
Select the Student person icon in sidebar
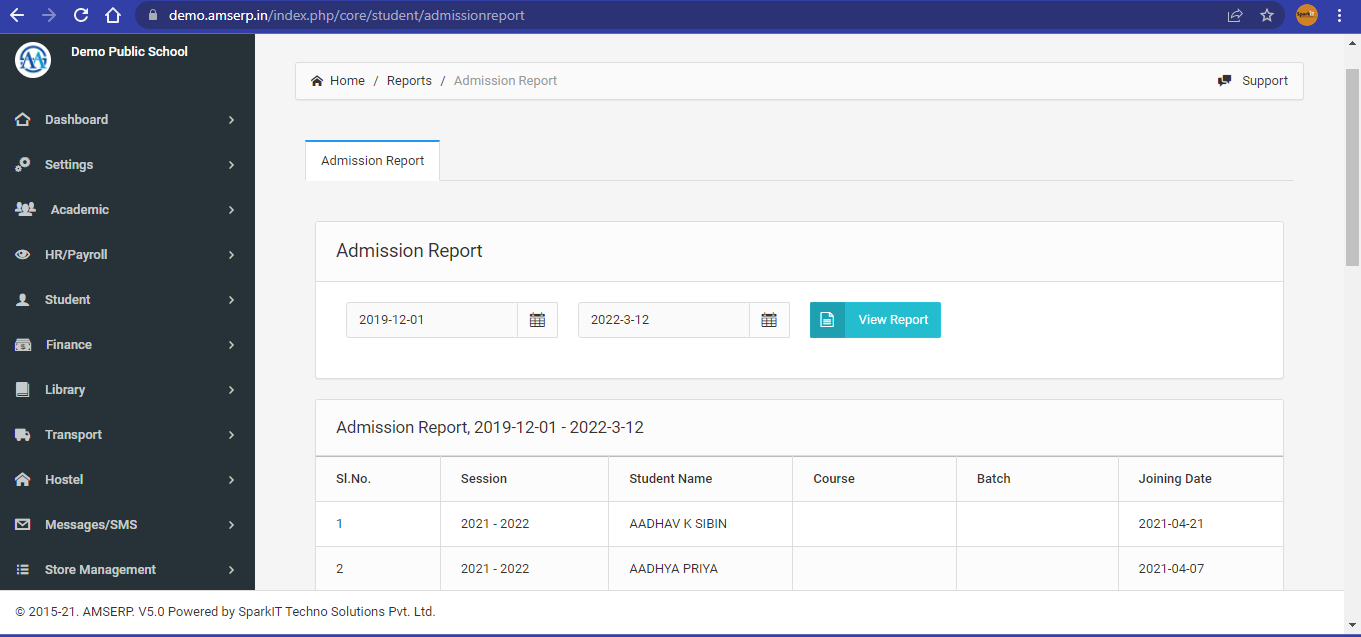click(22, 299)
